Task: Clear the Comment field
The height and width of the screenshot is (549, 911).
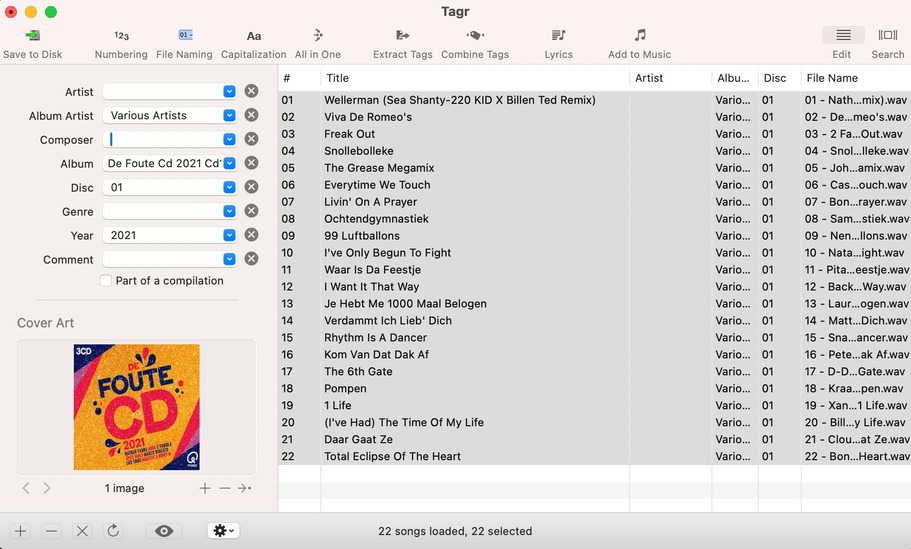Action: [x=251, y=259]
